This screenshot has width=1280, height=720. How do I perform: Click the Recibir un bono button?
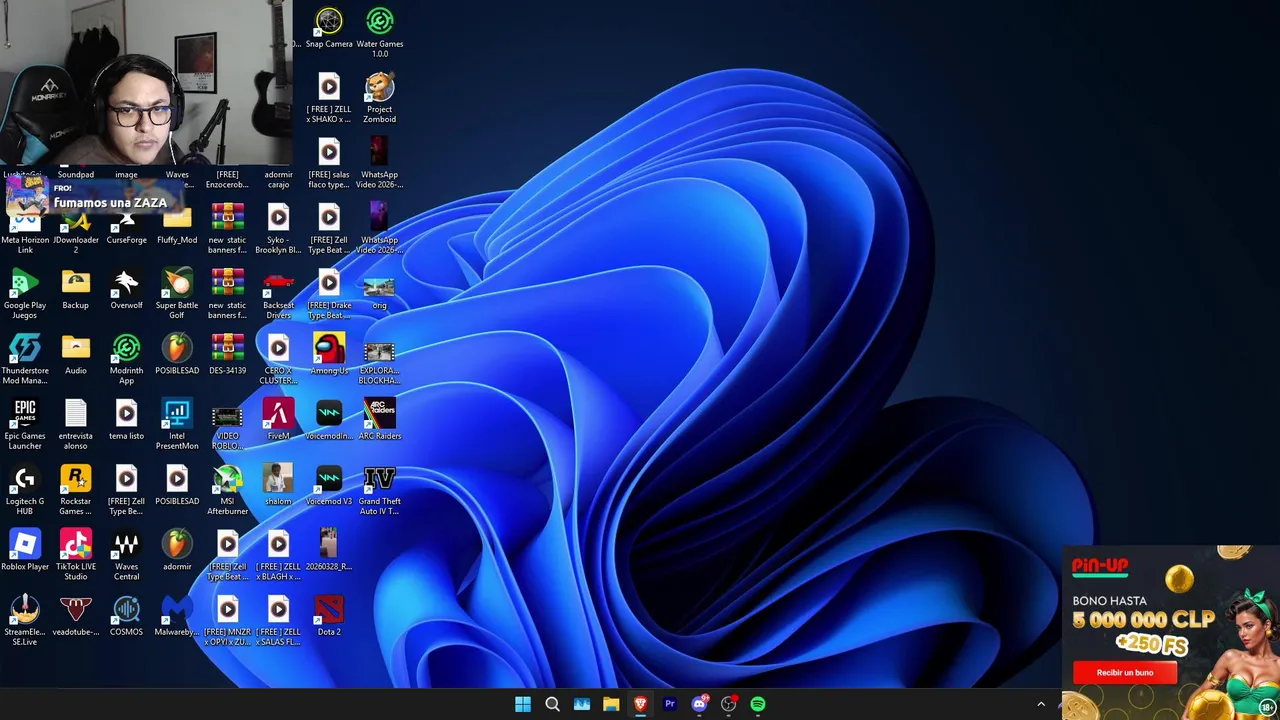pyautogui.click(x=1125, y=672)
